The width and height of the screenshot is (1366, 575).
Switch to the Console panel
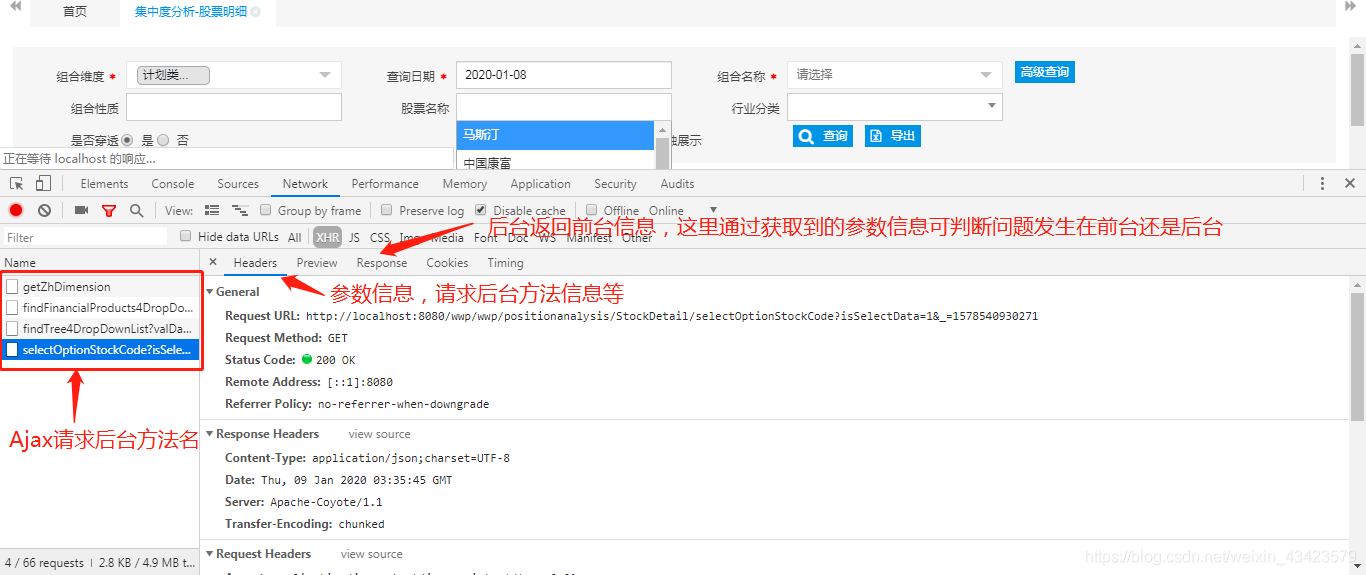(x=173, y=184)
